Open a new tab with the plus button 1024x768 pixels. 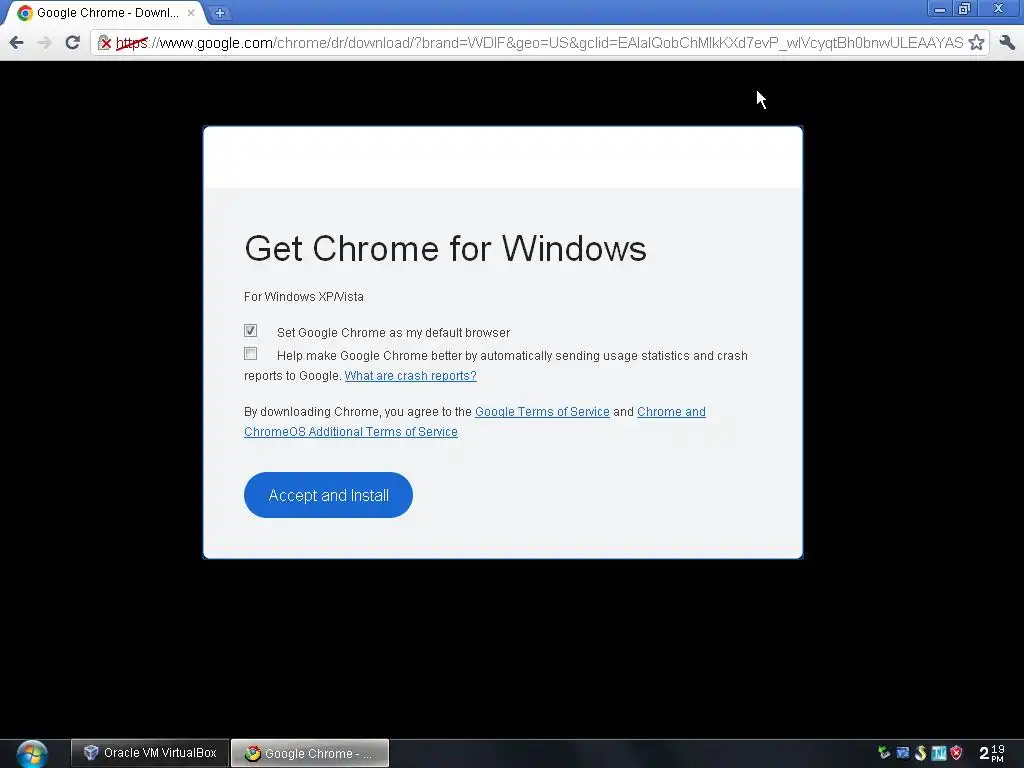click(220, 12)
